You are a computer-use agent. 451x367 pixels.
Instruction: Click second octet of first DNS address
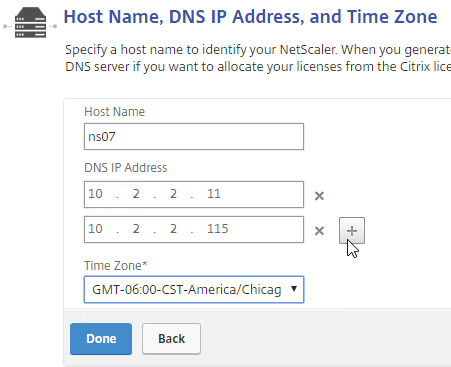pos(136,194)
